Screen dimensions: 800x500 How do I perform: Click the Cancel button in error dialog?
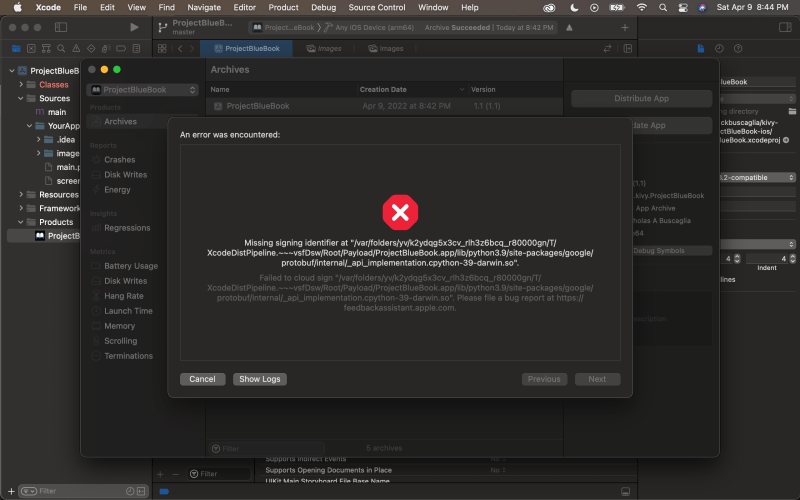click(203, 379)
